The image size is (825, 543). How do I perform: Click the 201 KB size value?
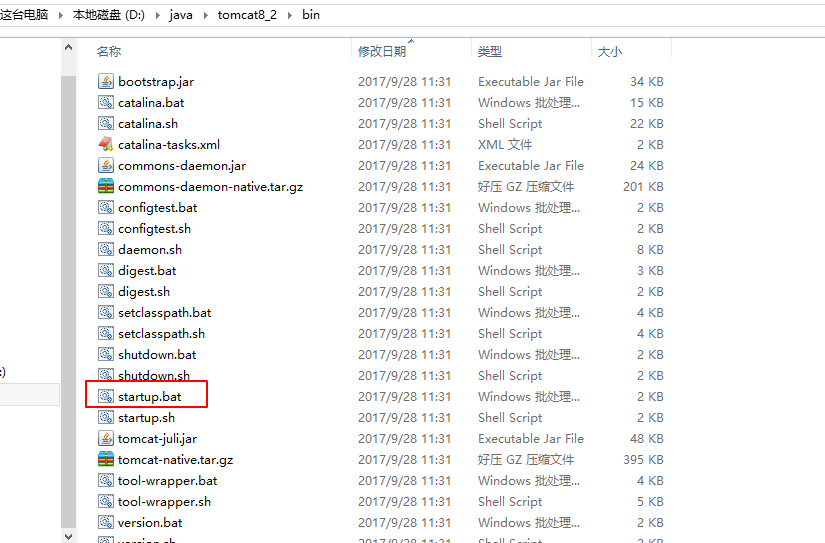point(643,186)
